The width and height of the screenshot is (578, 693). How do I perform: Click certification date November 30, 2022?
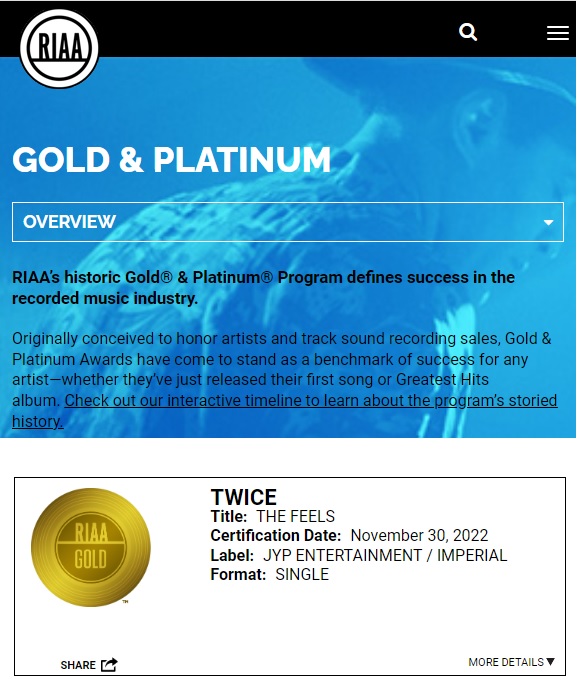[x=419, y=535]
